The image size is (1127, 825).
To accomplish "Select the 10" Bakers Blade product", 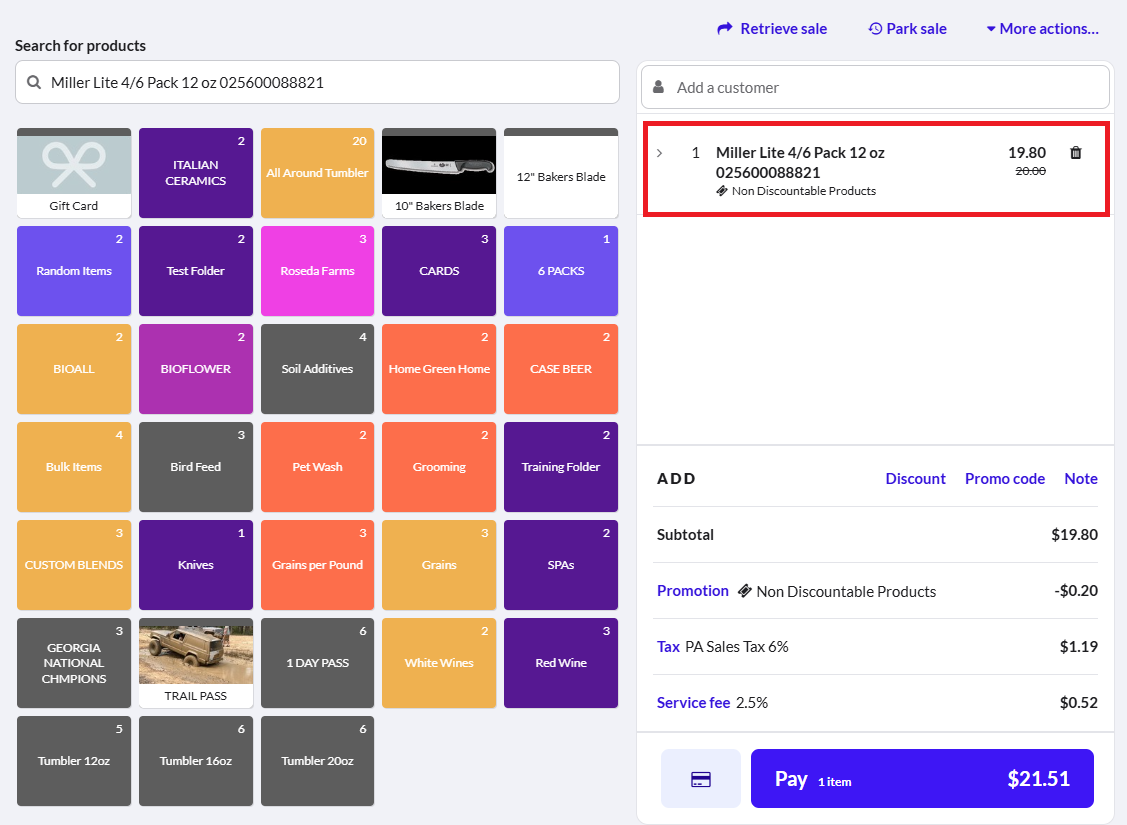I will tap(439, 173).
